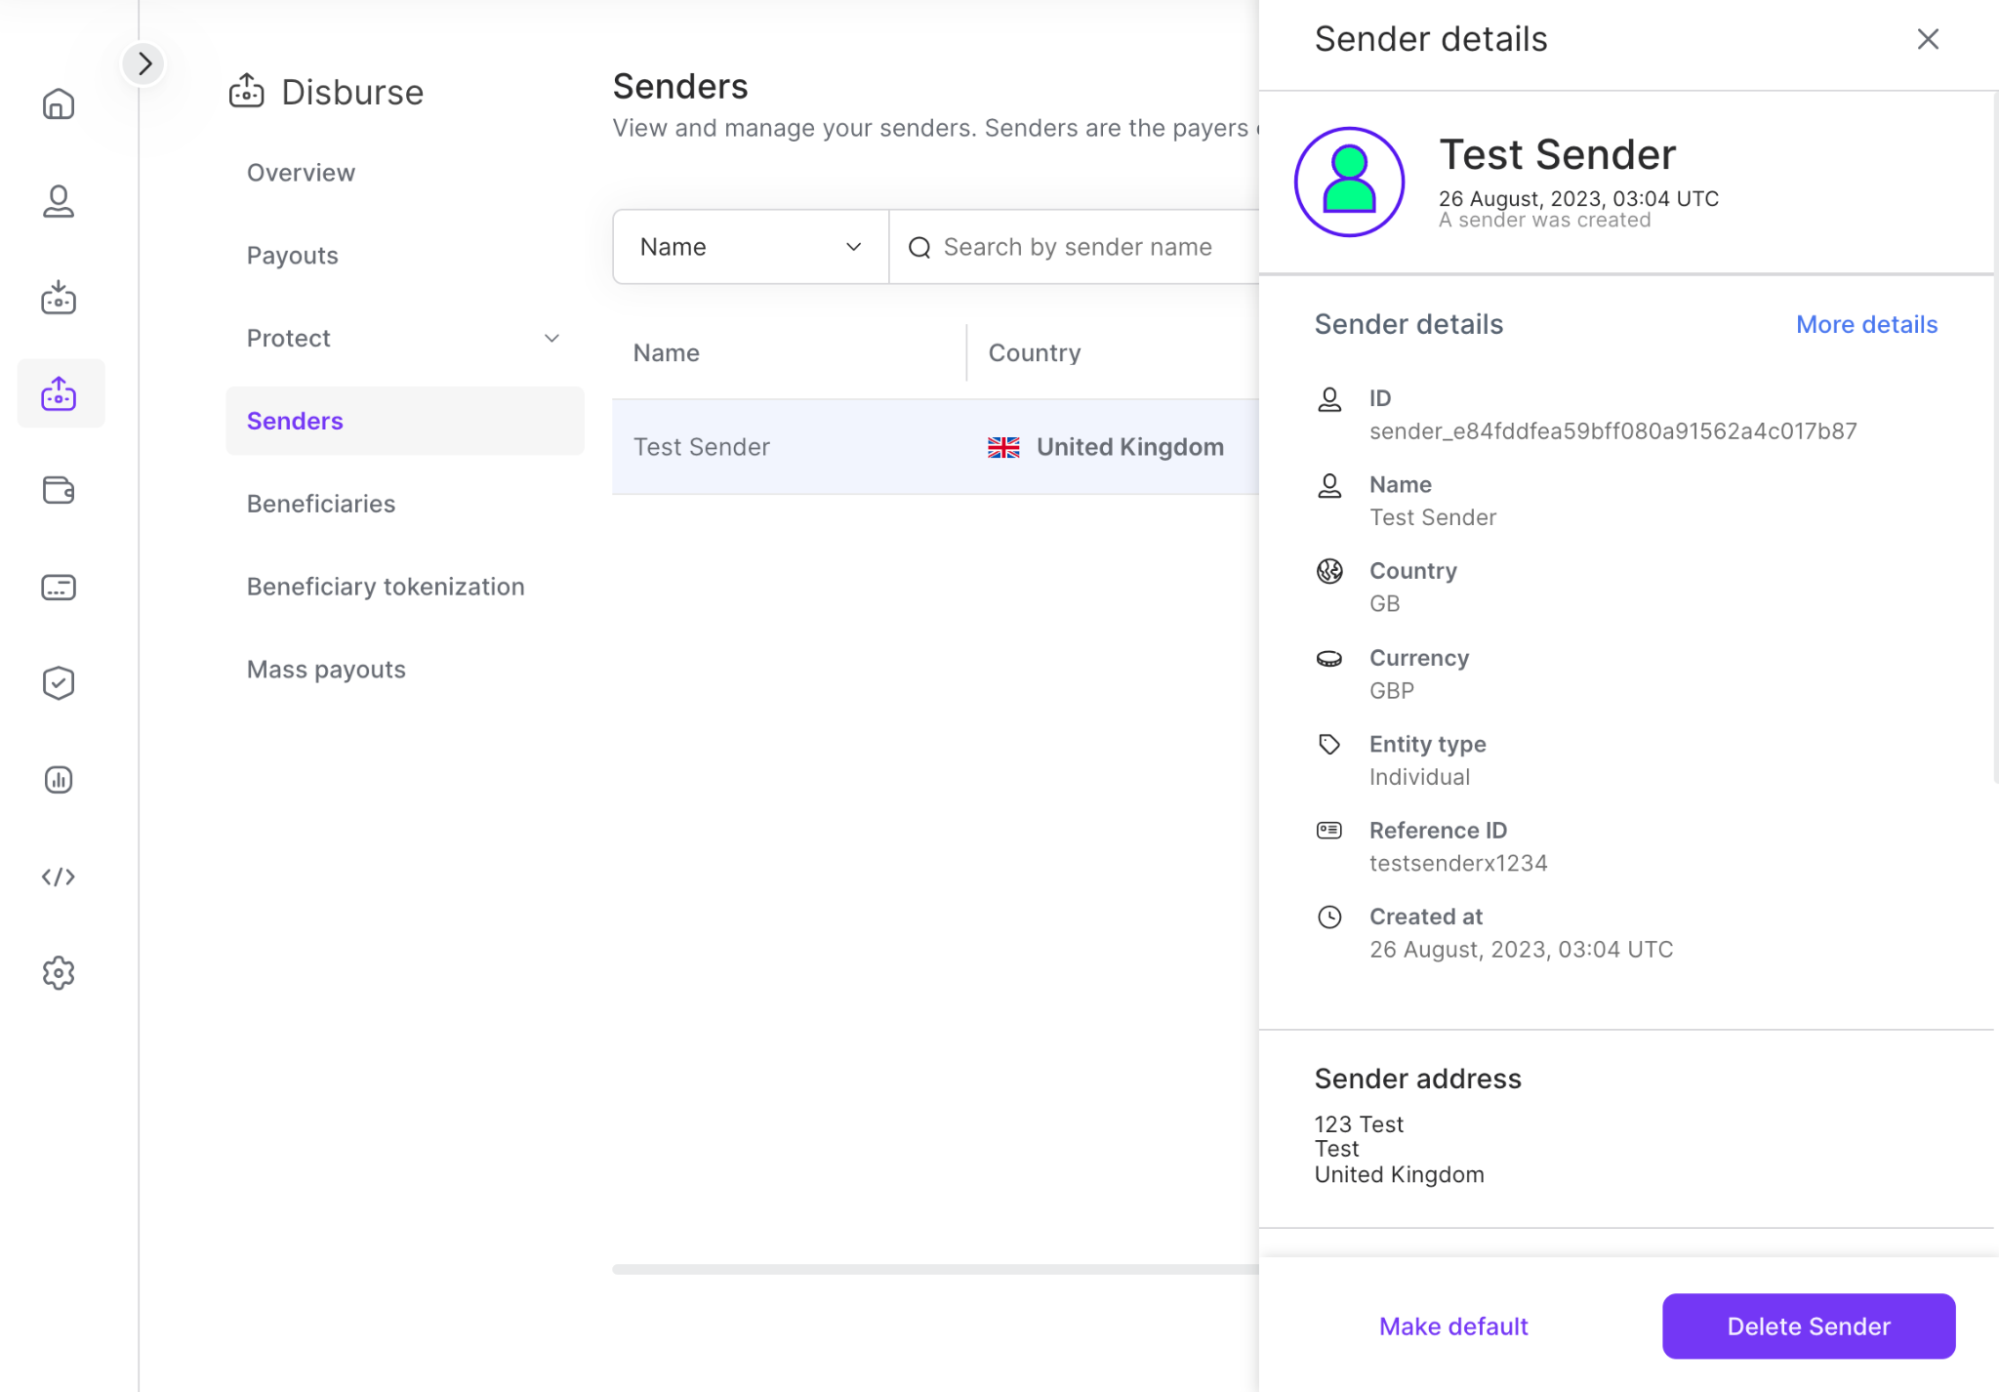Open More details link
1999x1392 pixels.
1865,324
